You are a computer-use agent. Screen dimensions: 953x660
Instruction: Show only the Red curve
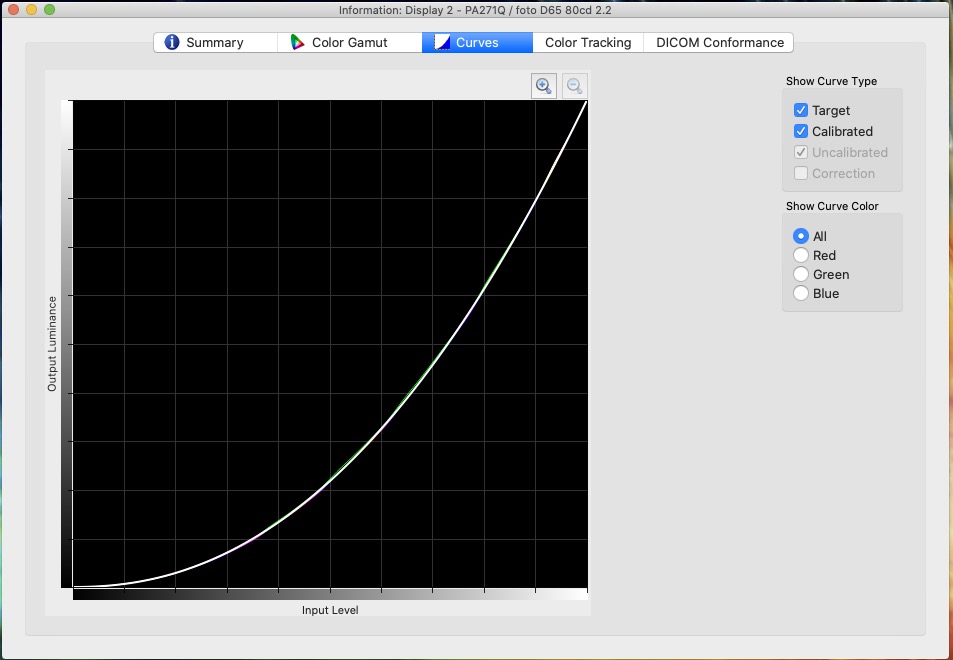click(x=801, y=256)
